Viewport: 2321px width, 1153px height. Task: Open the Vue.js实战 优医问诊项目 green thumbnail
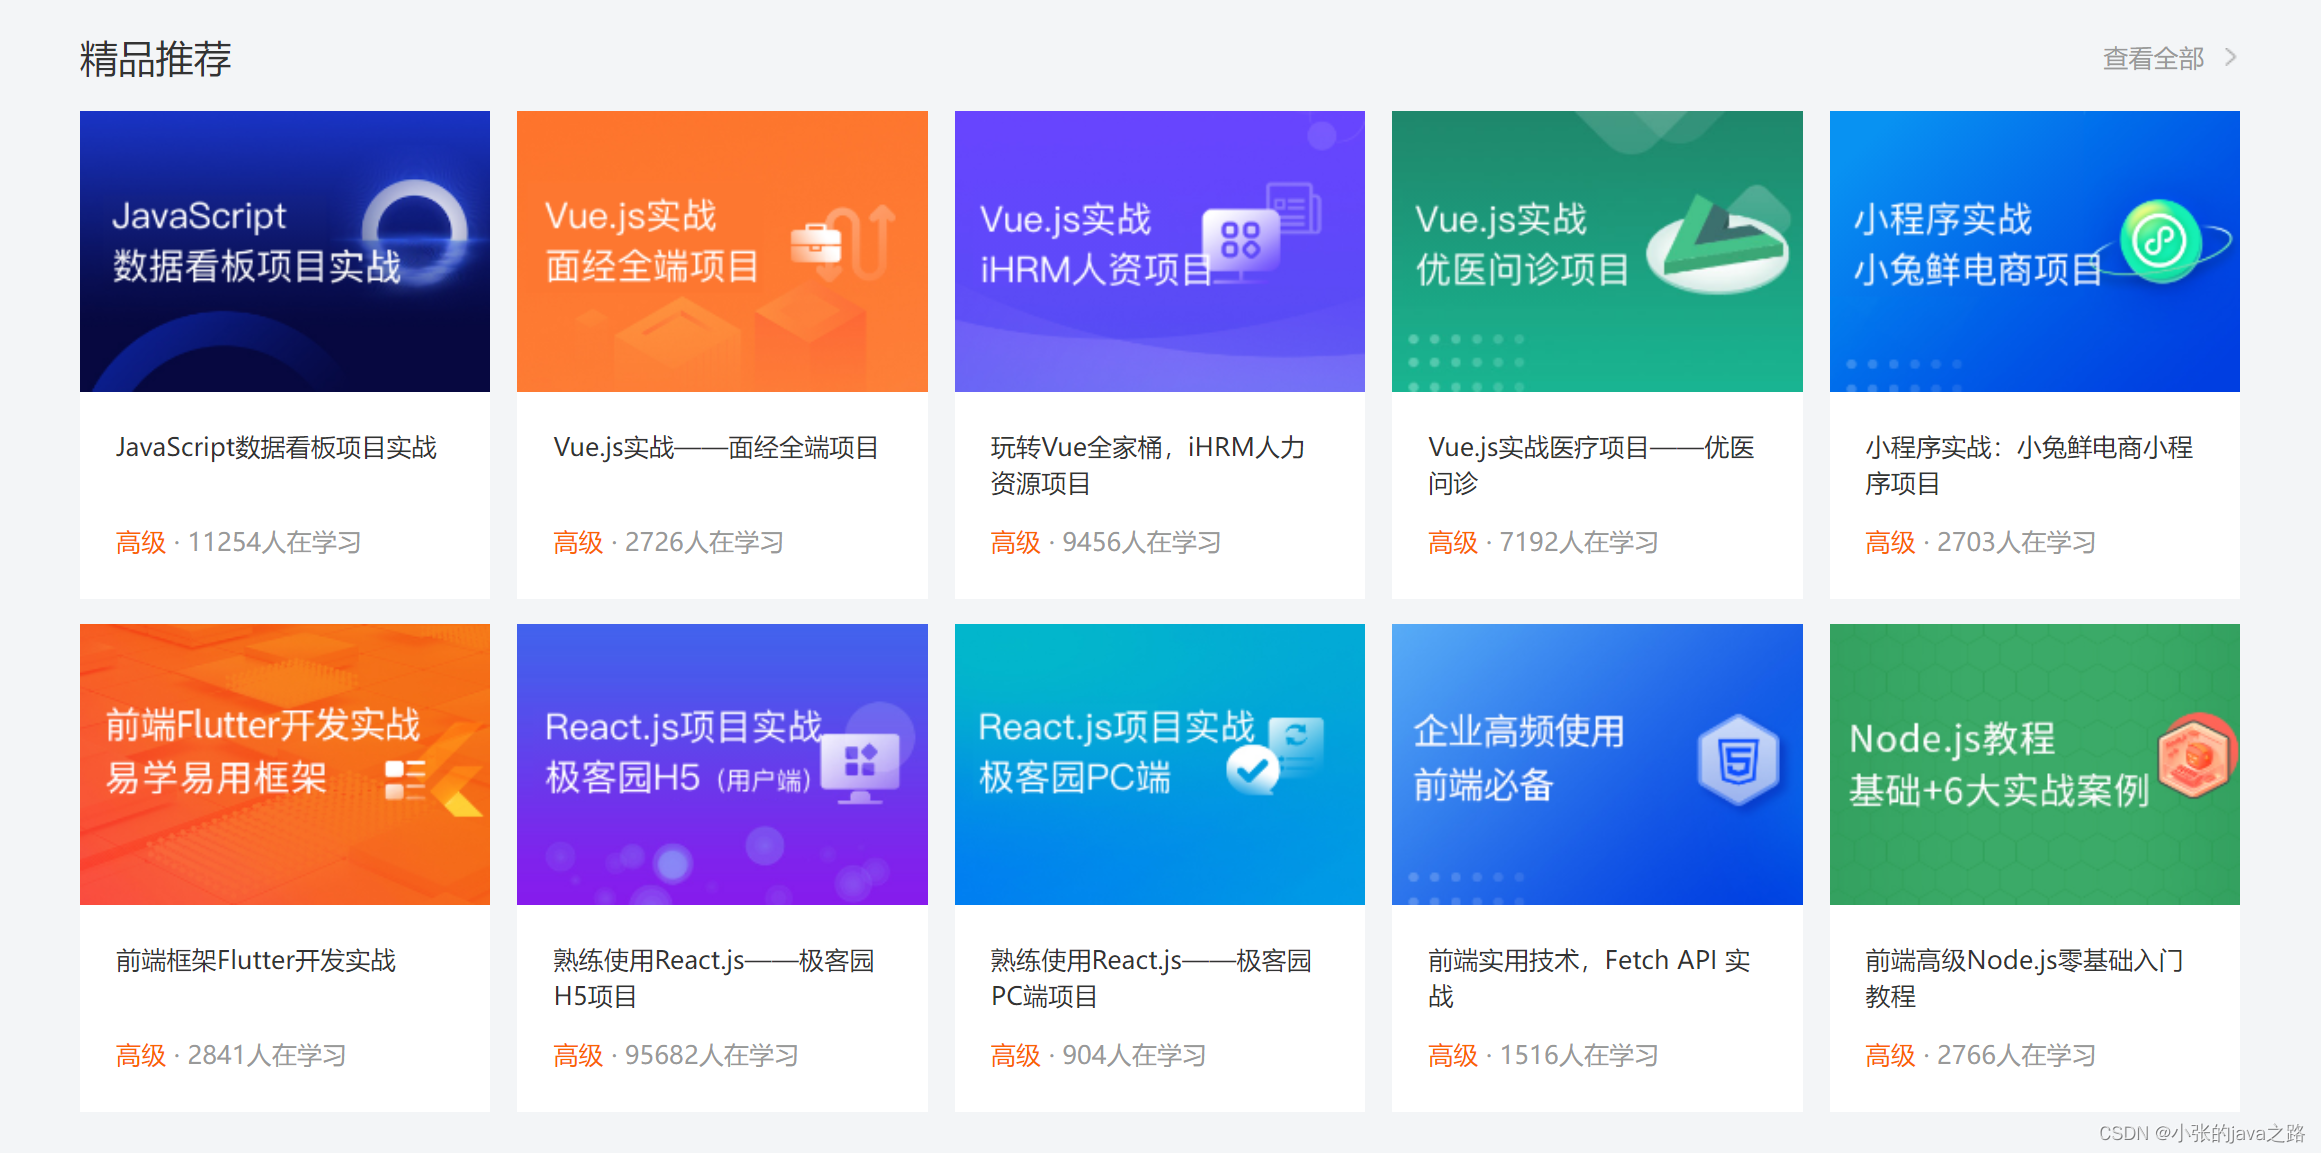click(x=1597, y=251)
